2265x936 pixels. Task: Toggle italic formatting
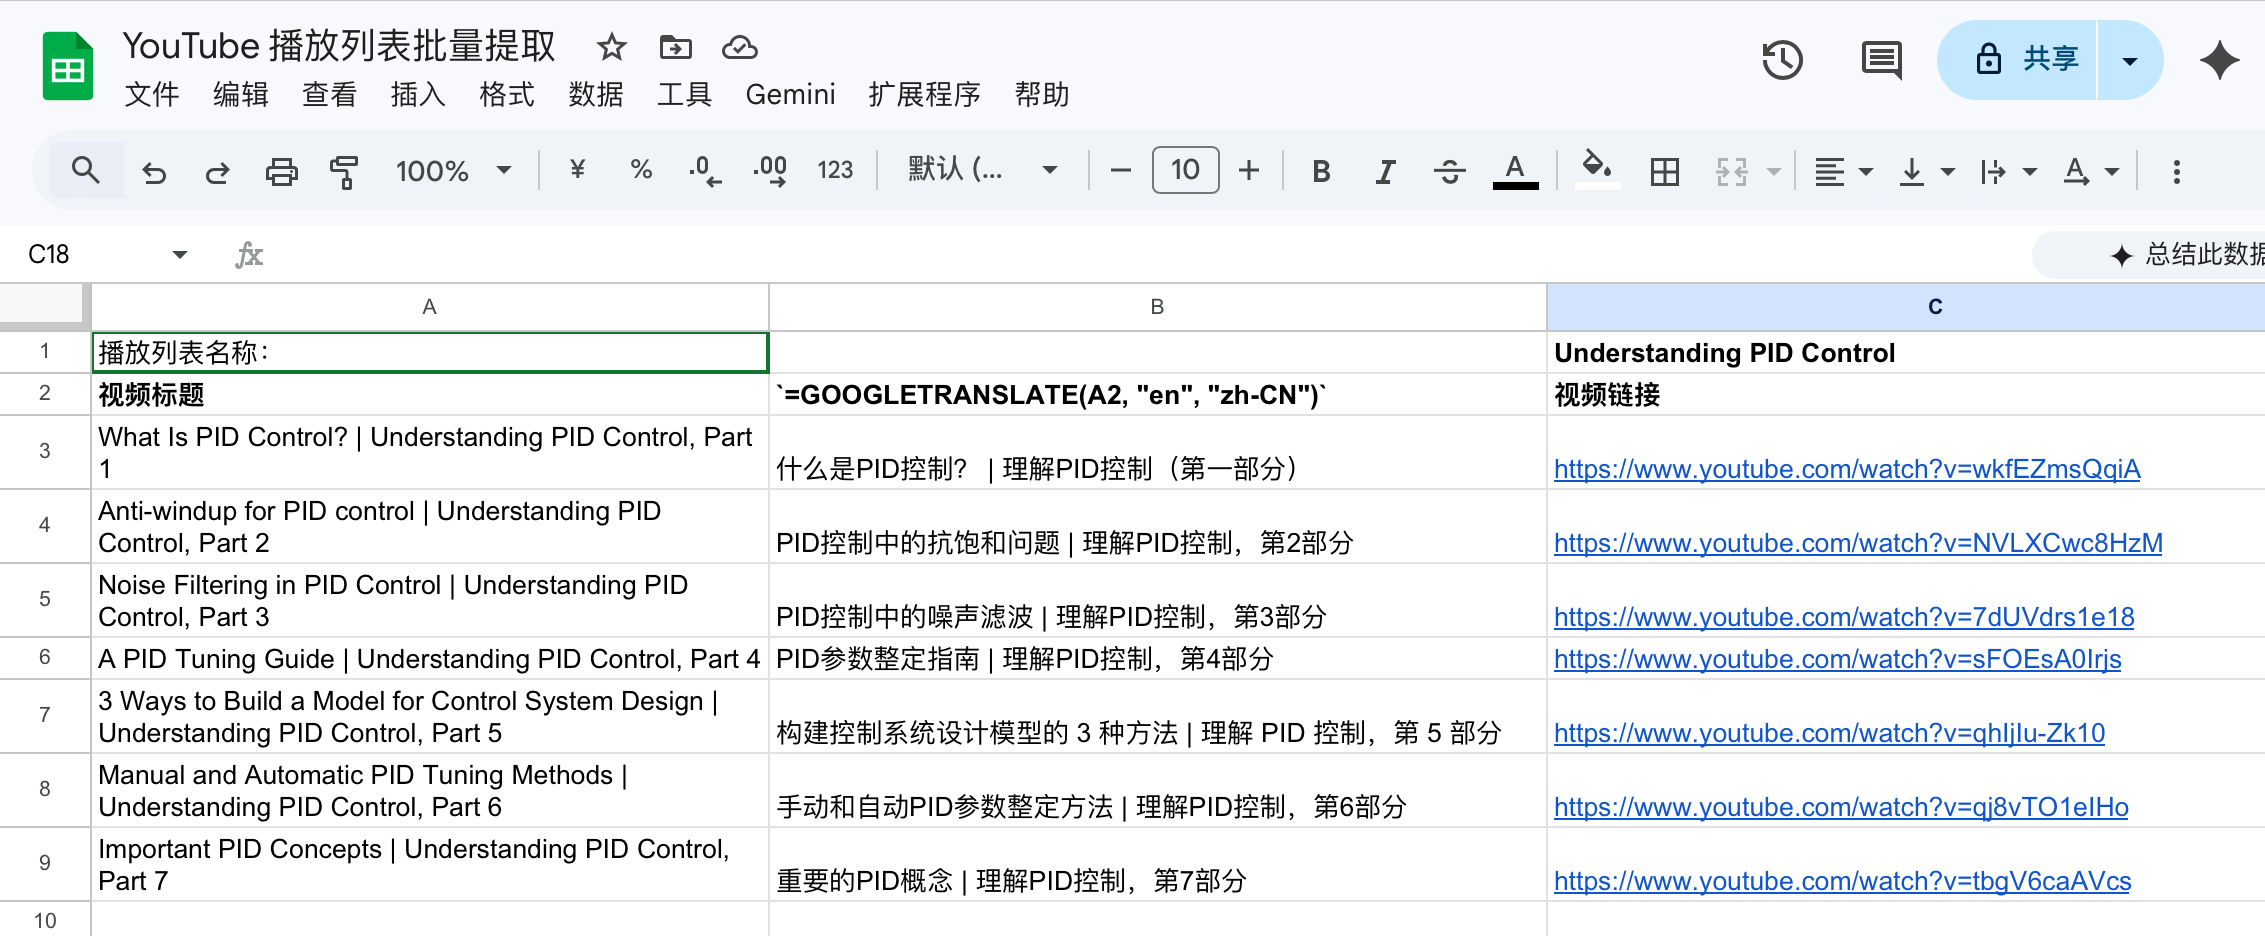pyautogui.click(x=1385, y=172)
